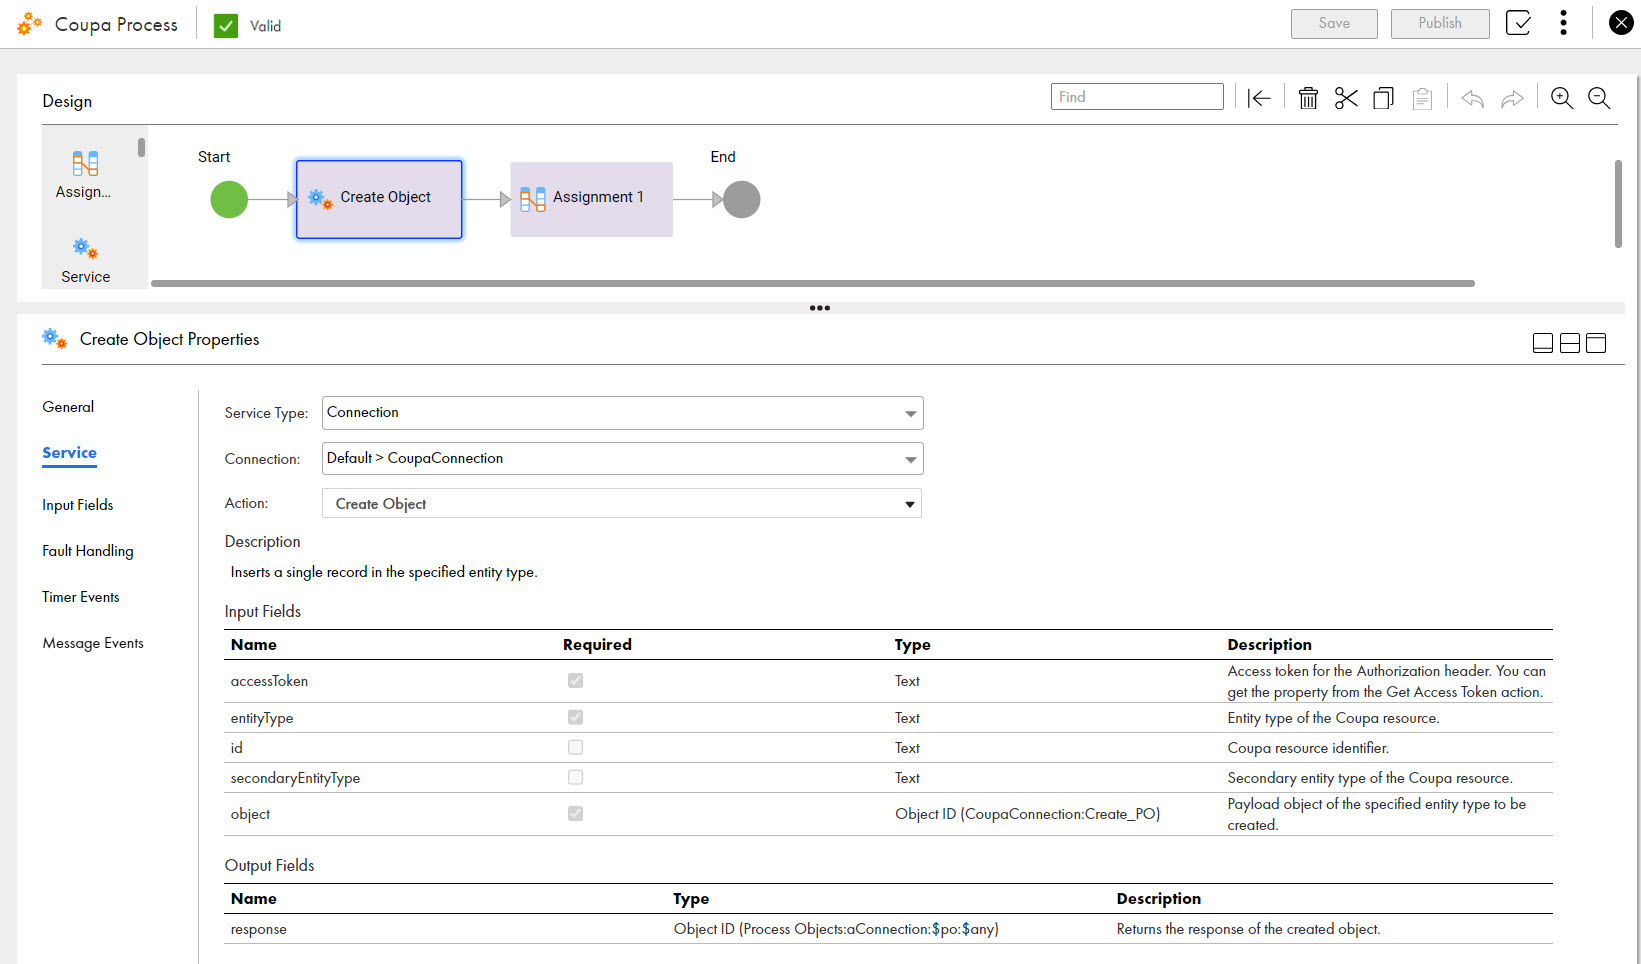Select the Service step in palette

(85, 260)
